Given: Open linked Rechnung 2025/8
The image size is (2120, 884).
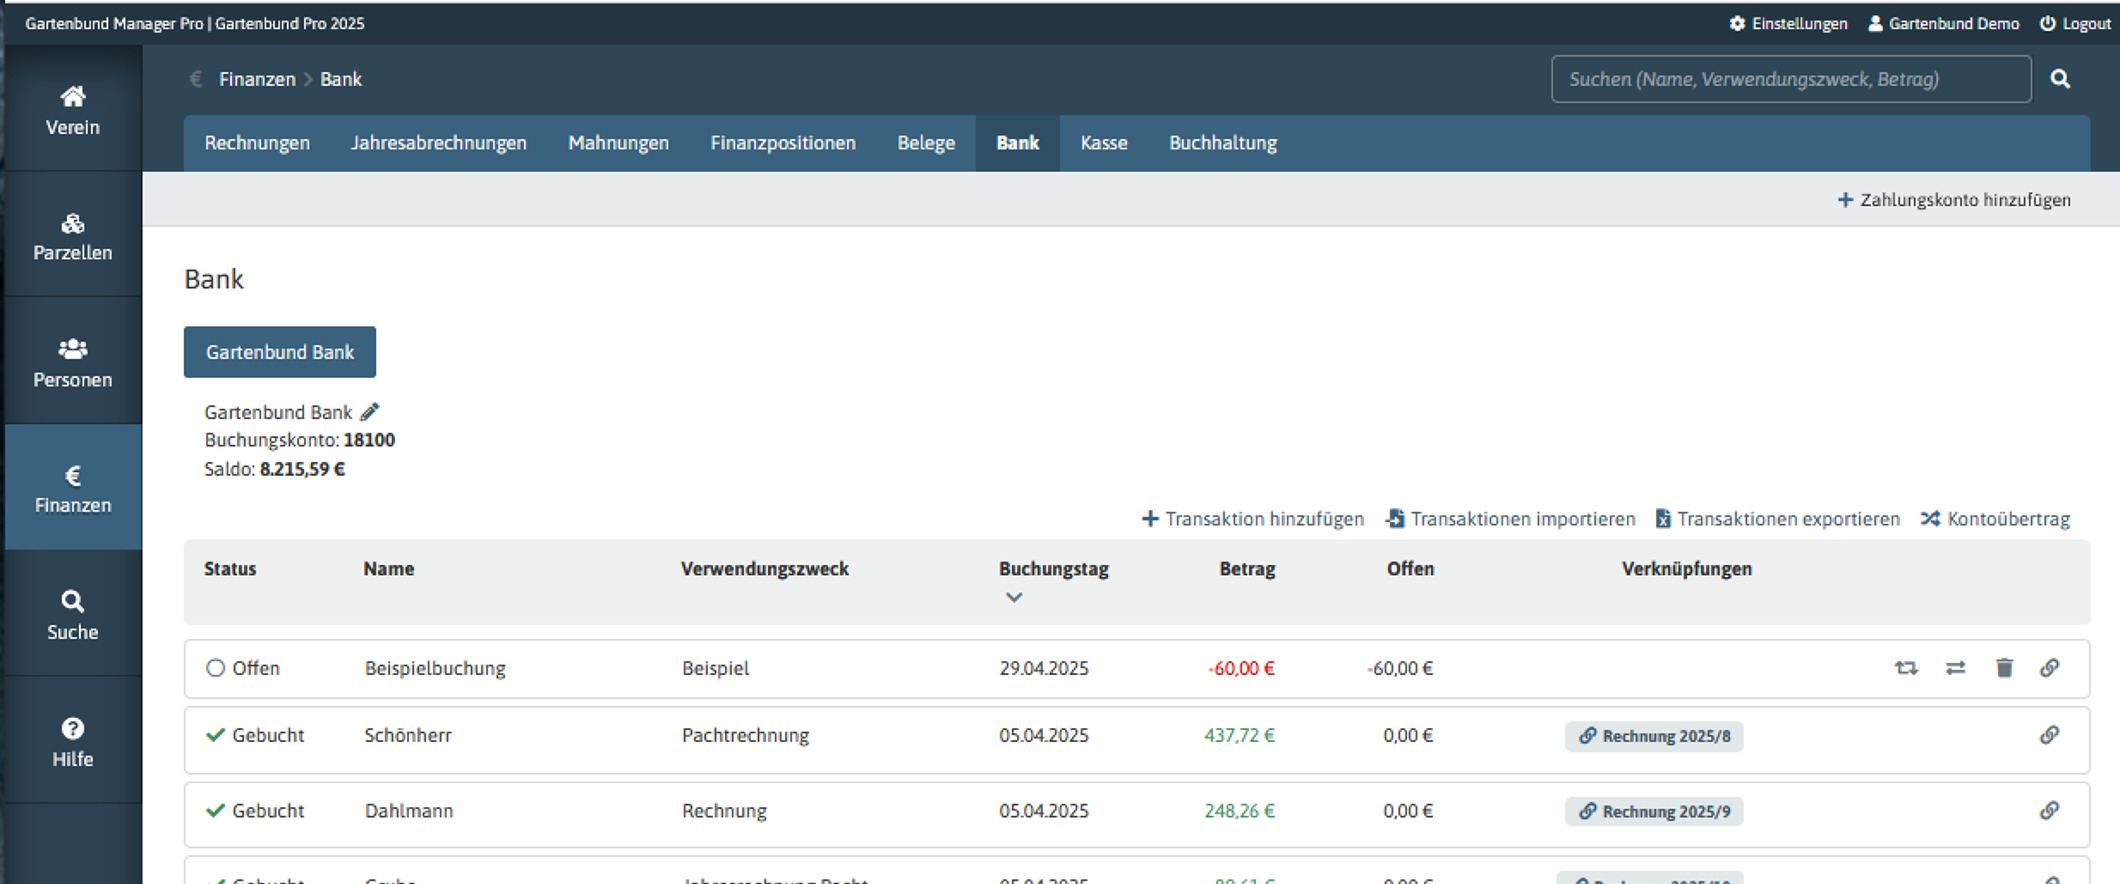Looking at the screenshot, I should pyautogui.click(x=1654, y=736).
